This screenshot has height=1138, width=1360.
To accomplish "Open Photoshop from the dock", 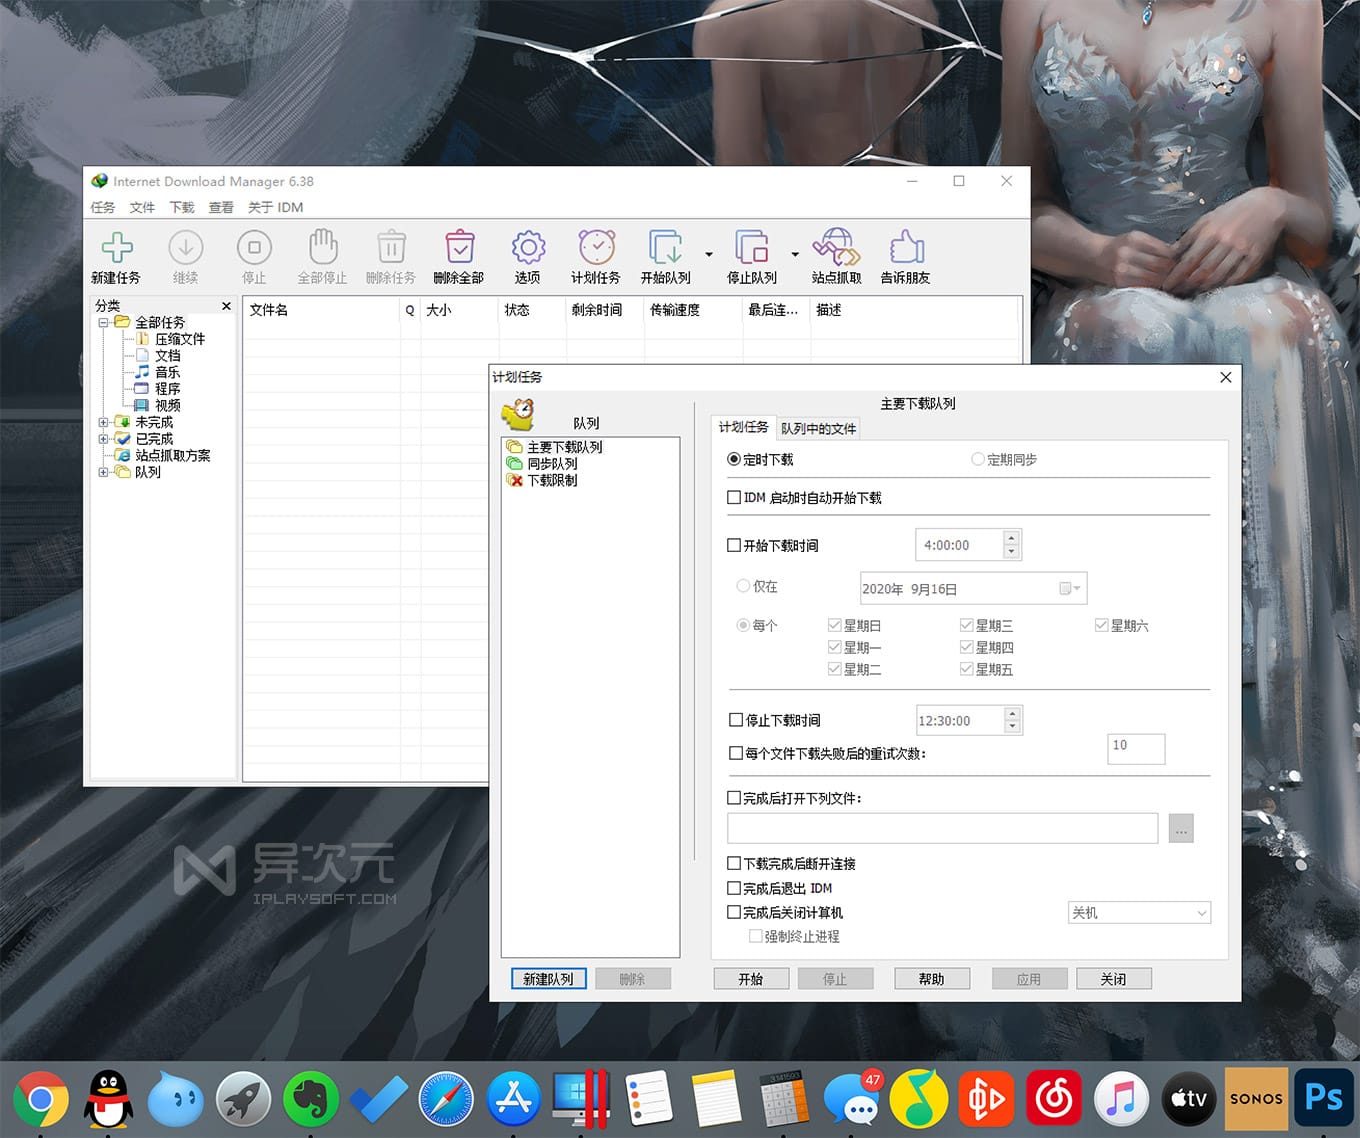I will click(x=1323, y=1097).
